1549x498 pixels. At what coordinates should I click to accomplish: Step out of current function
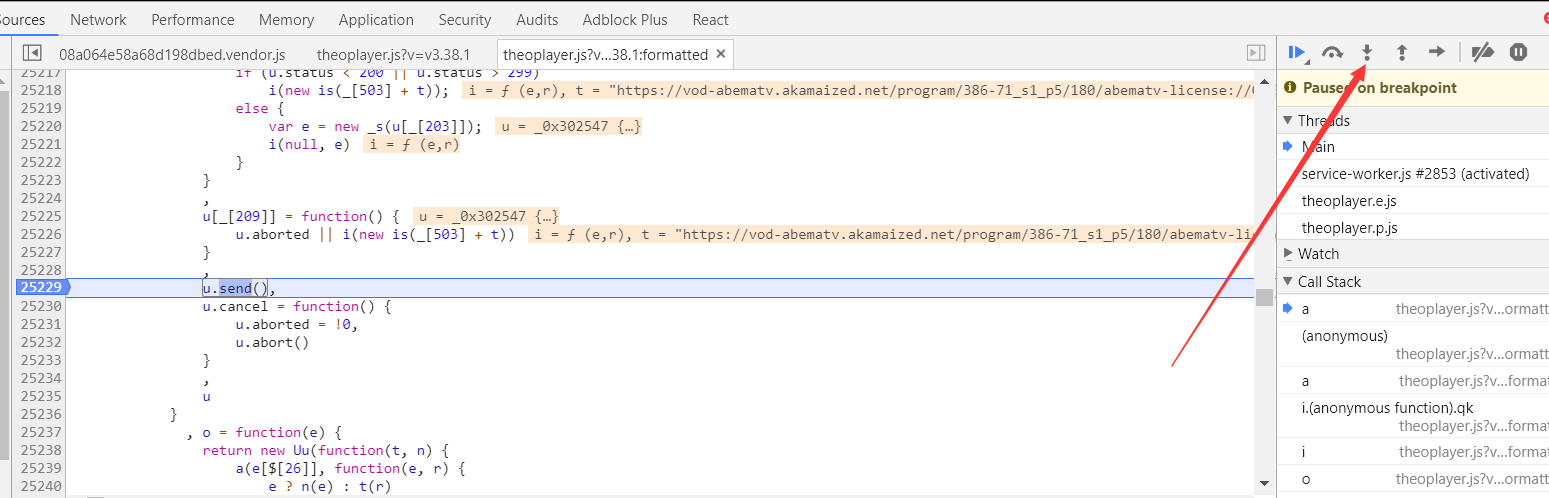(x=1402, y=52)
